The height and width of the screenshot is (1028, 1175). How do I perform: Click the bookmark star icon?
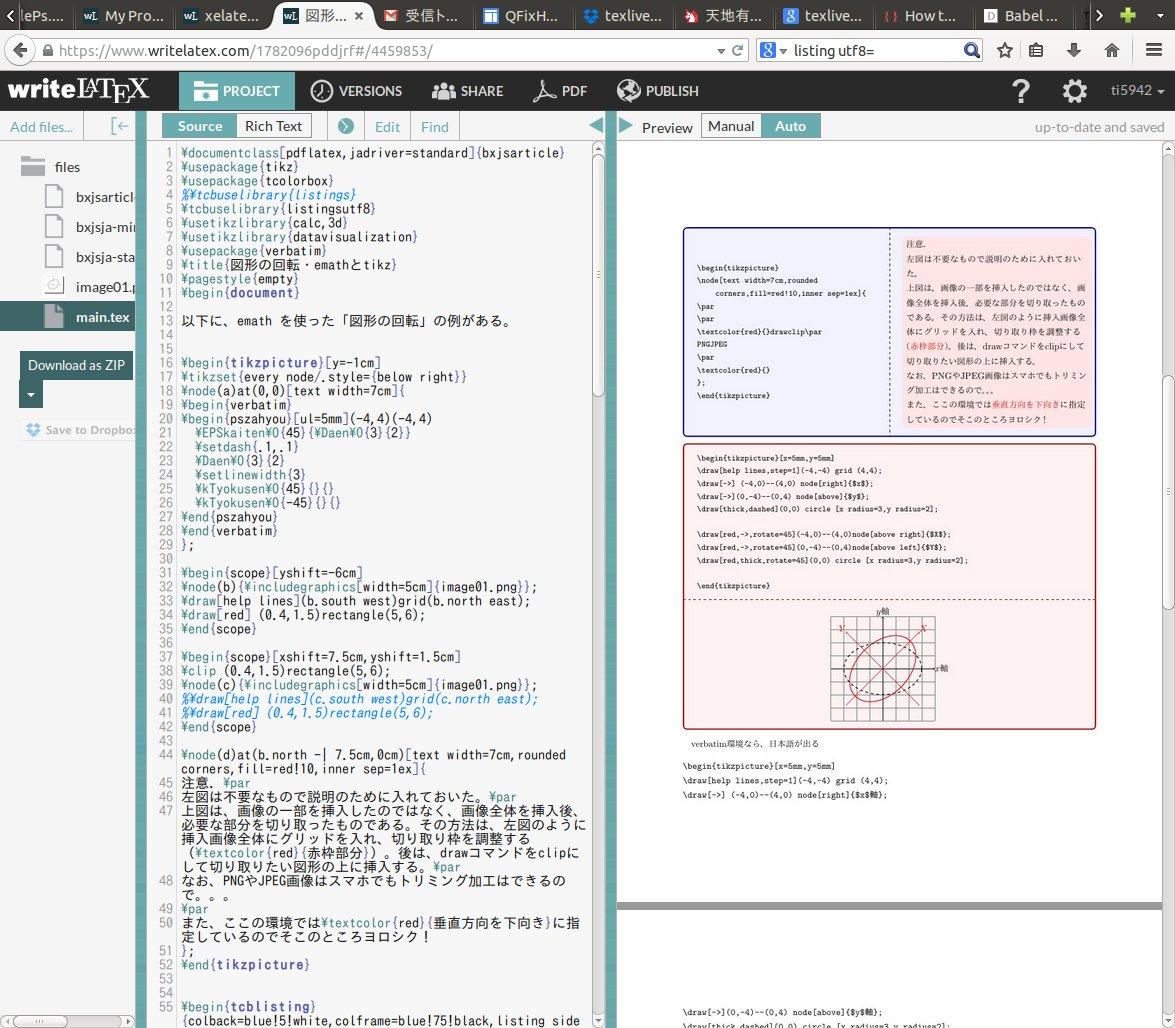[x=1005, y=50]
